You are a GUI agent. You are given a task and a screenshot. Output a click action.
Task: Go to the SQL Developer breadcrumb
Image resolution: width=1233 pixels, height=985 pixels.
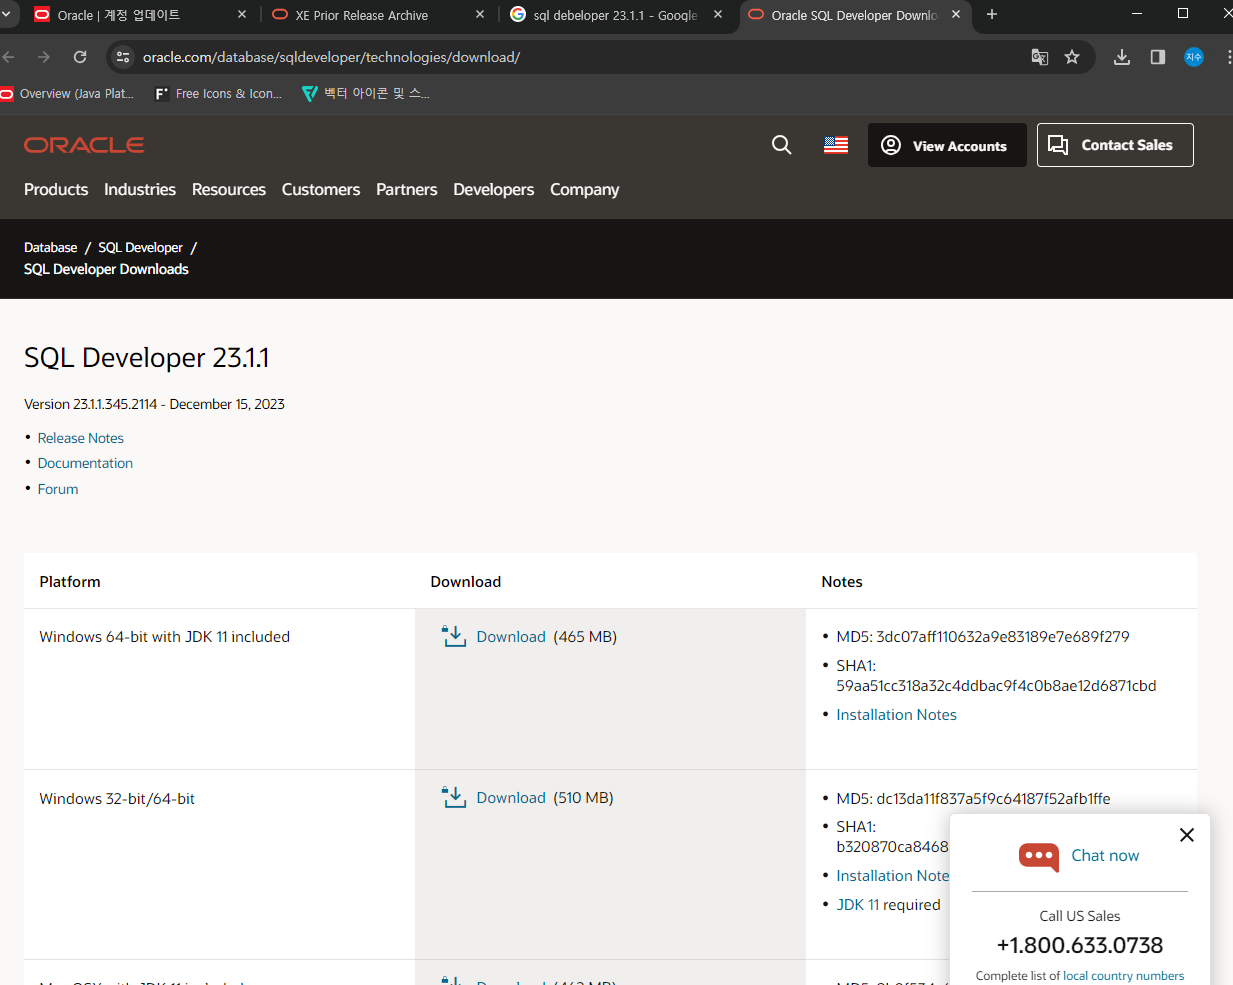[x=140, y=247]
